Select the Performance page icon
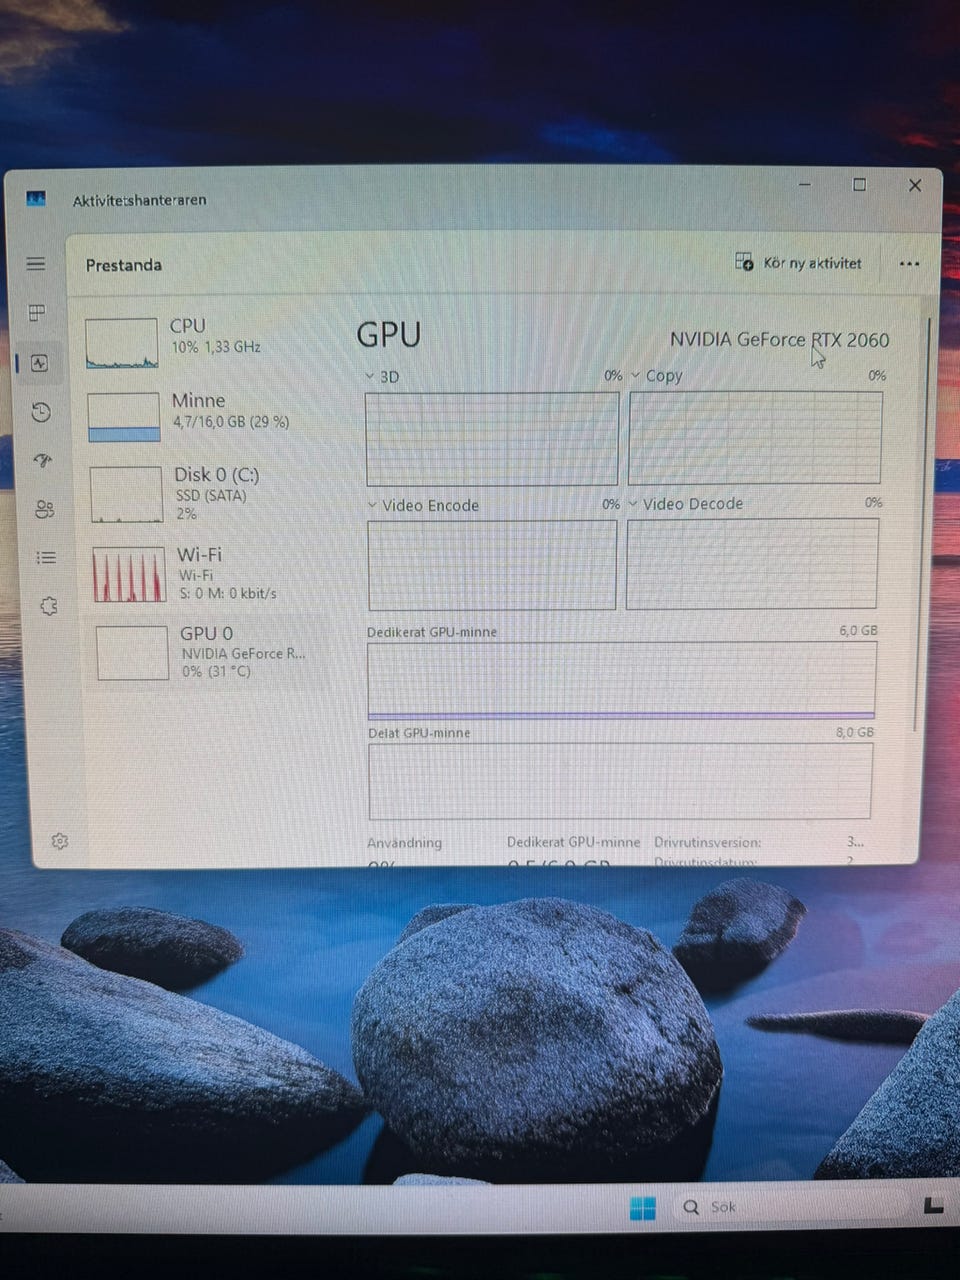960x1280 pixels. click(39, 363)
